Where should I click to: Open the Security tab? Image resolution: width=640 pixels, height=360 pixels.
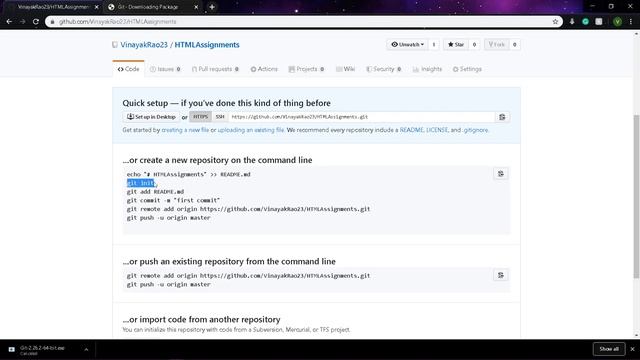(384, 69)
